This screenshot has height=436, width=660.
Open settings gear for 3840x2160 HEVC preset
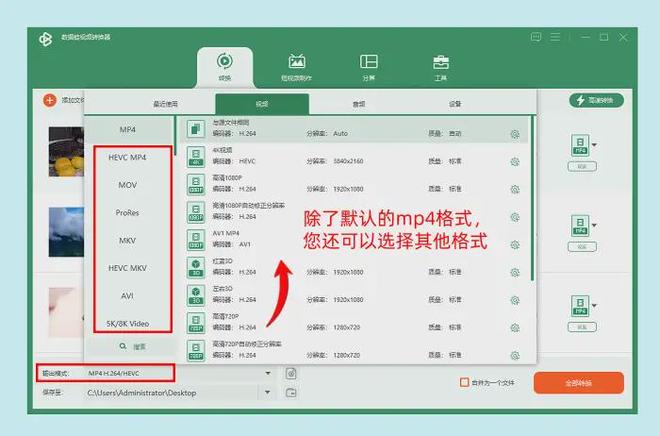(x=515, y=162)
